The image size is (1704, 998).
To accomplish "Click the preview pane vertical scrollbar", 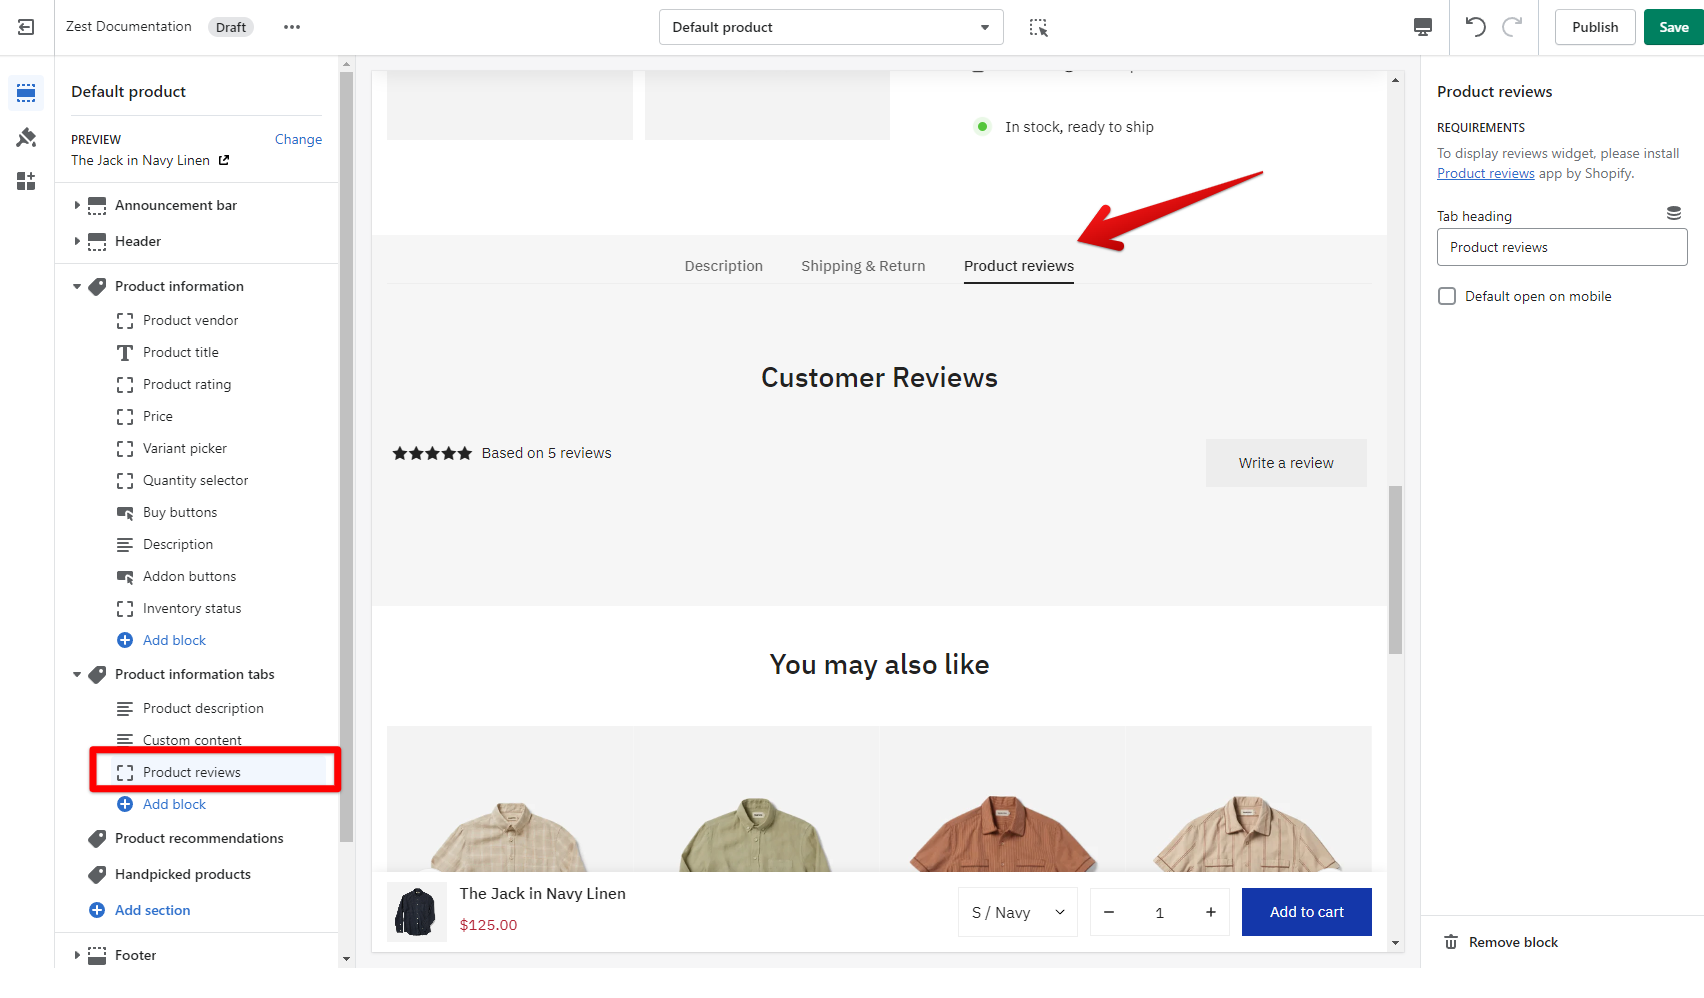I will pos(1395,569).
